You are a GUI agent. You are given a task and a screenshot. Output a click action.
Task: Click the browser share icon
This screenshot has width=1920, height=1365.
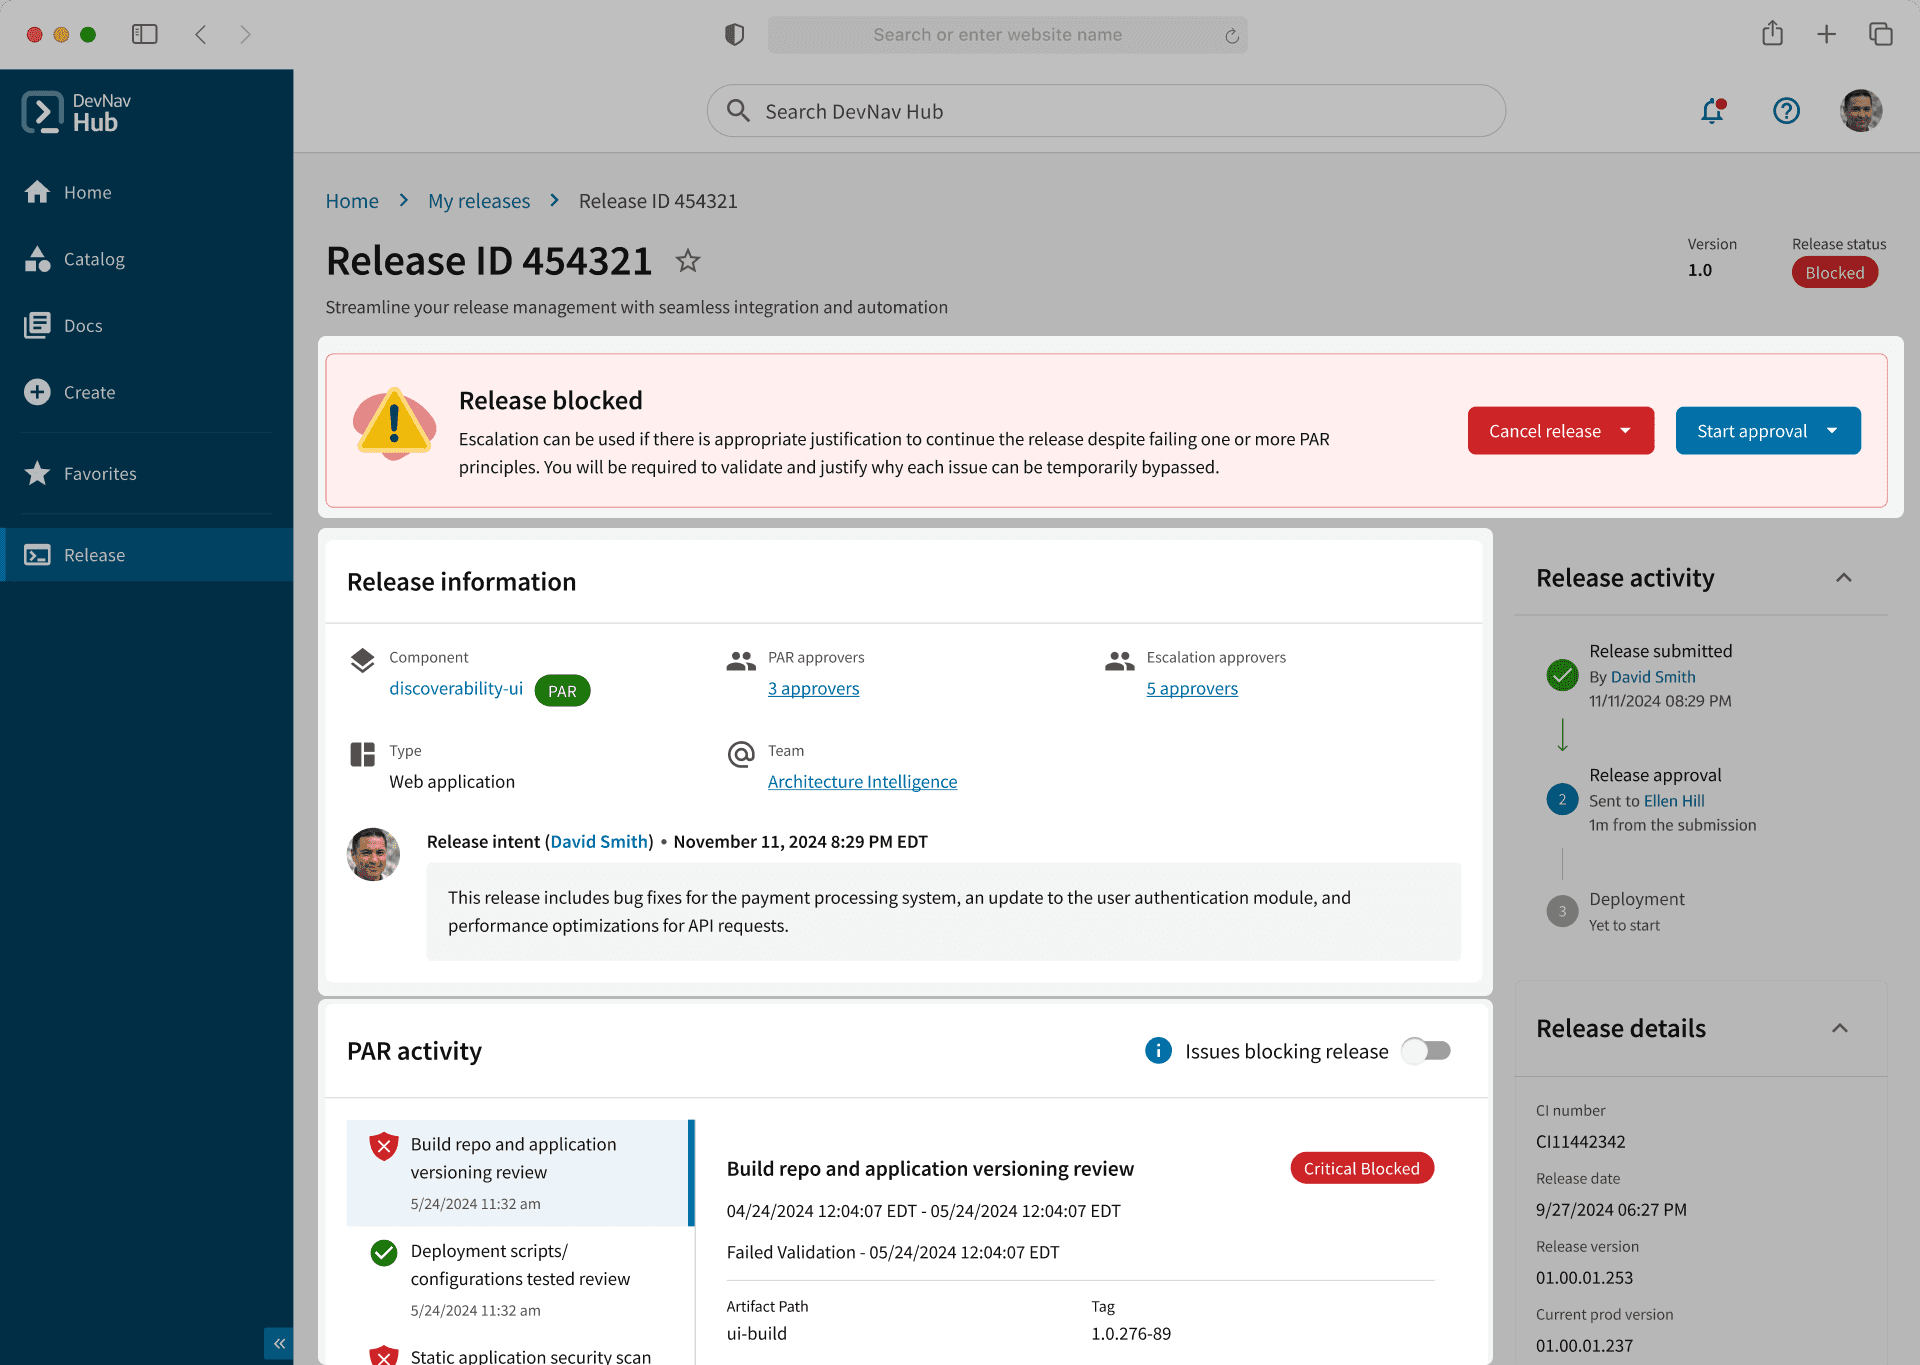coord(1772,34)
